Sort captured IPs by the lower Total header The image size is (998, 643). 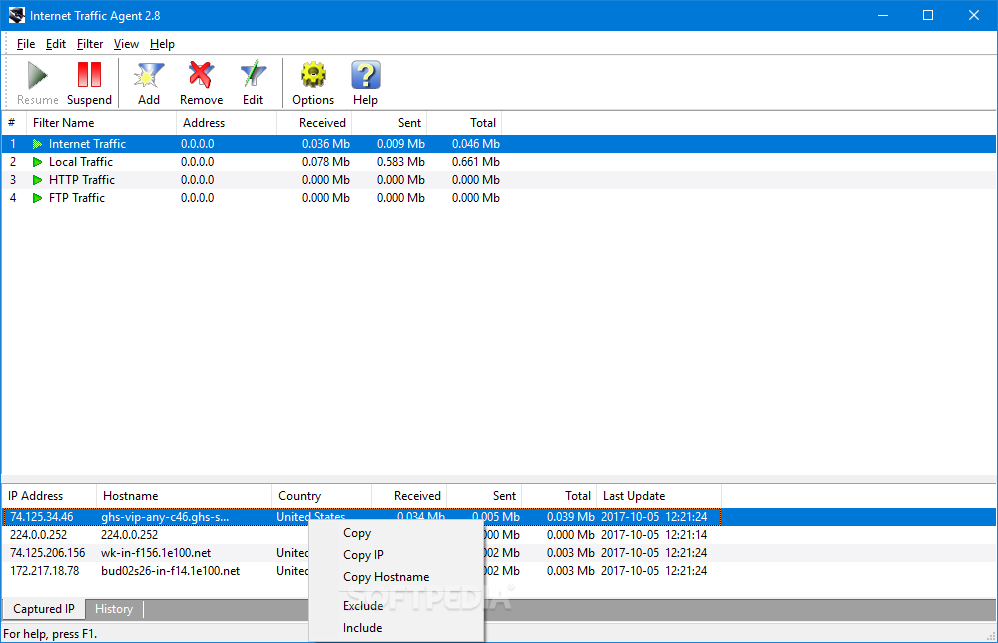pyautogui.click(x=559, y=496)
